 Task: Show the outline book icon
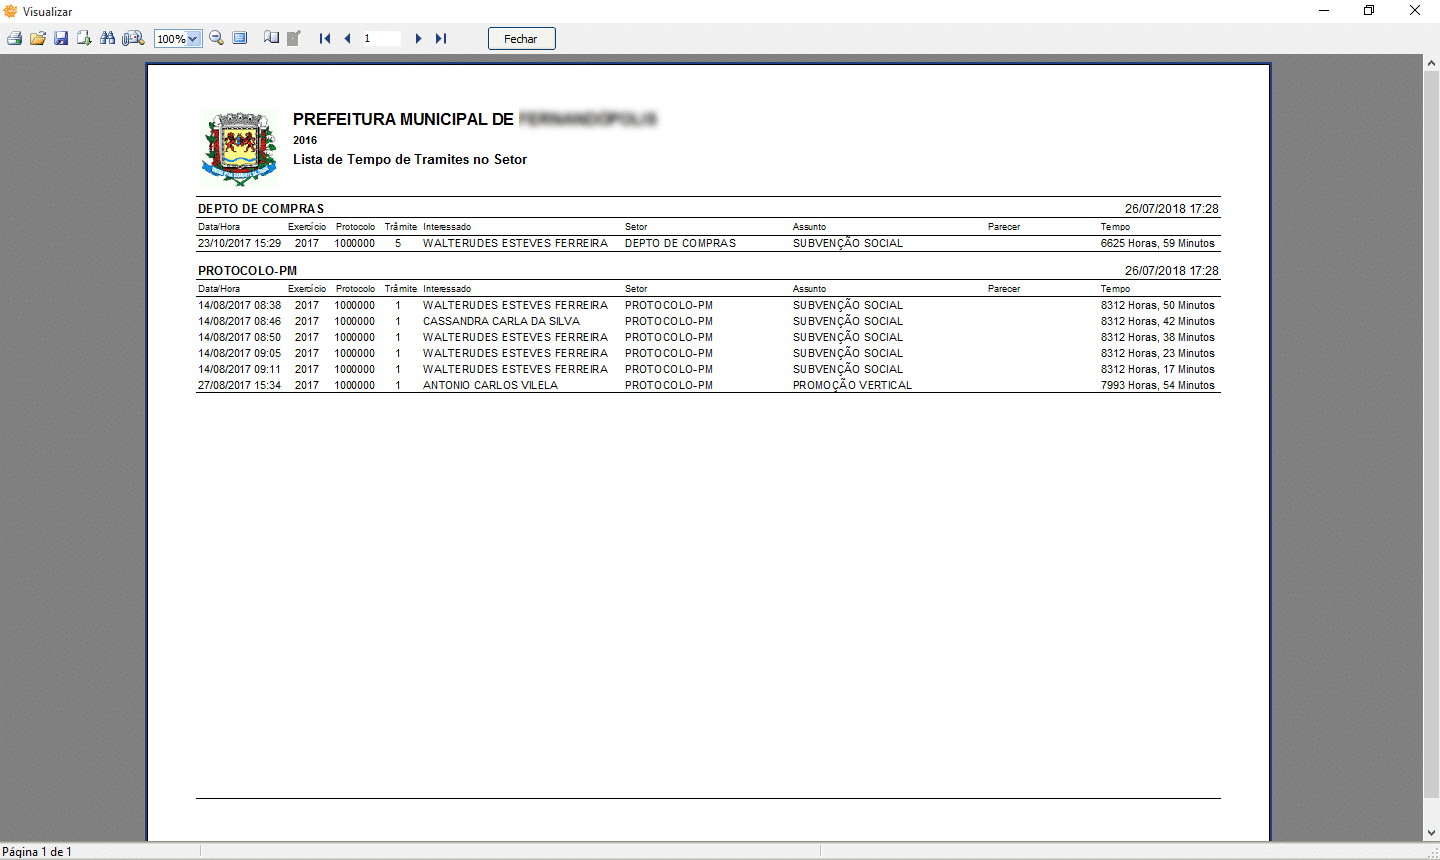point(271,39)
